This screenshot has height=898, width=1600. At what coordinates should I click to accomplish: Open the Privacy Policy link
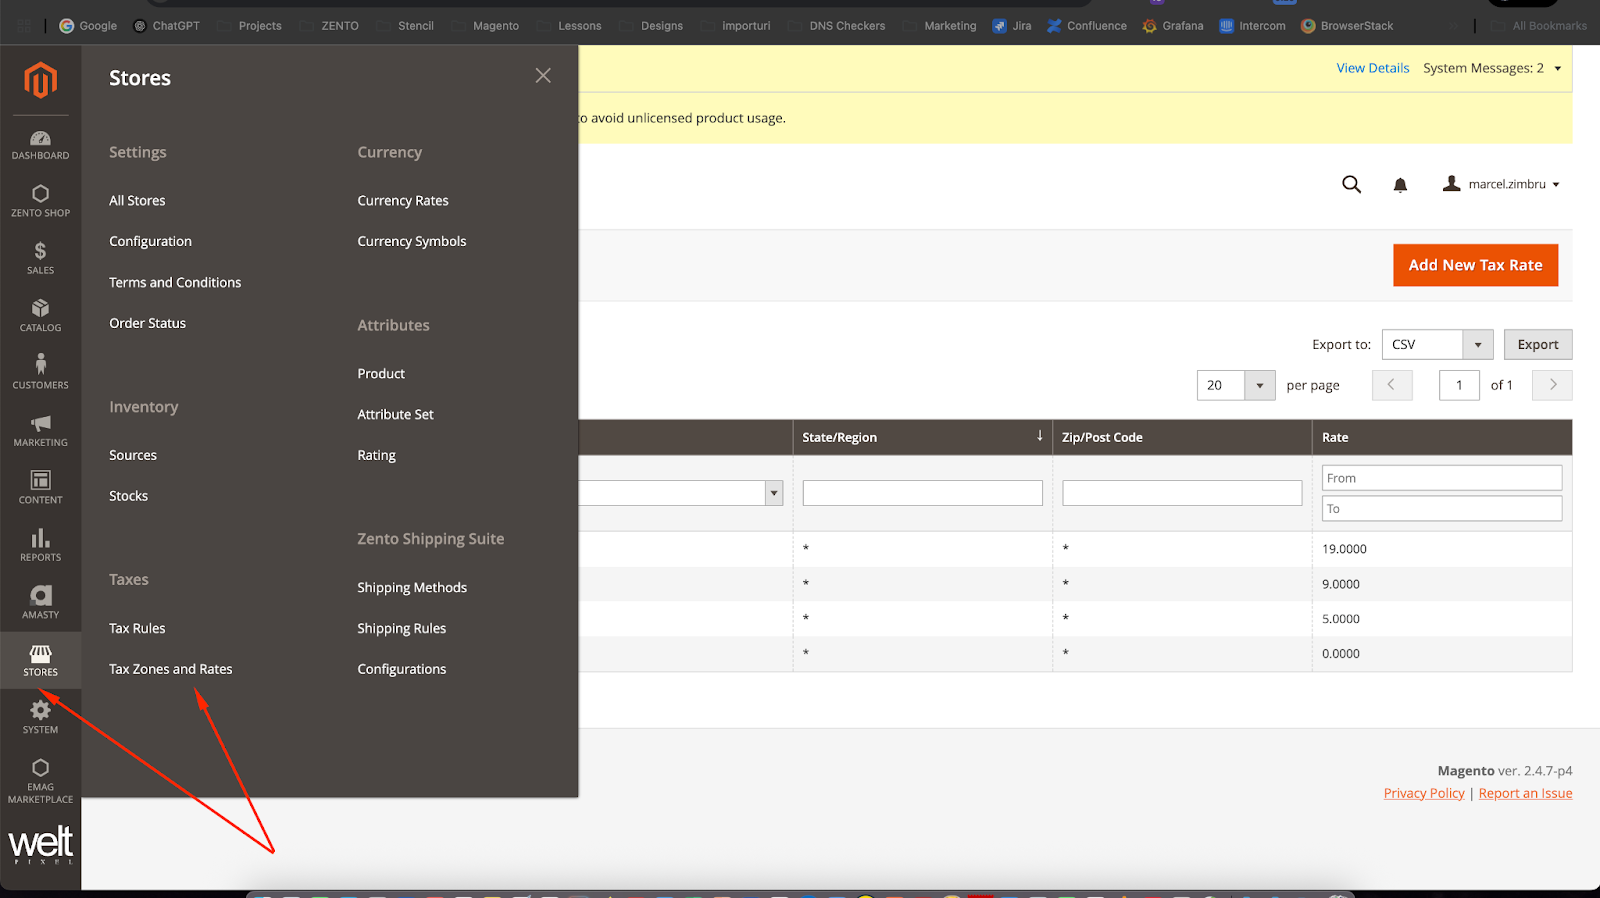click(x=1424, y=793)
